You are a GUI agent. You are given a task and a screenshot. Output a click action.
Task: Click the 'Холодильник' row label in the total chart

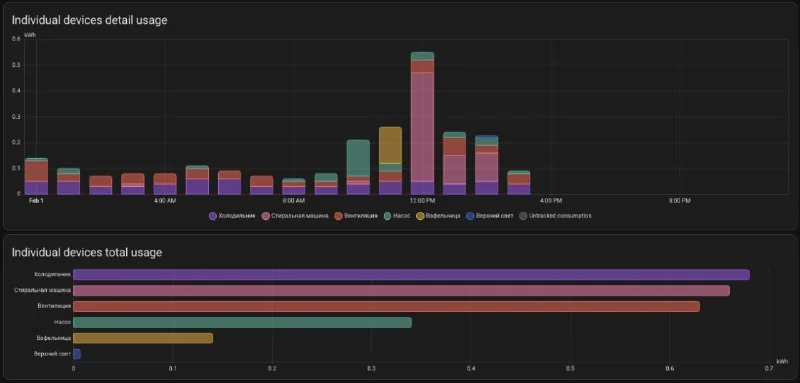[x=52, y=274]
